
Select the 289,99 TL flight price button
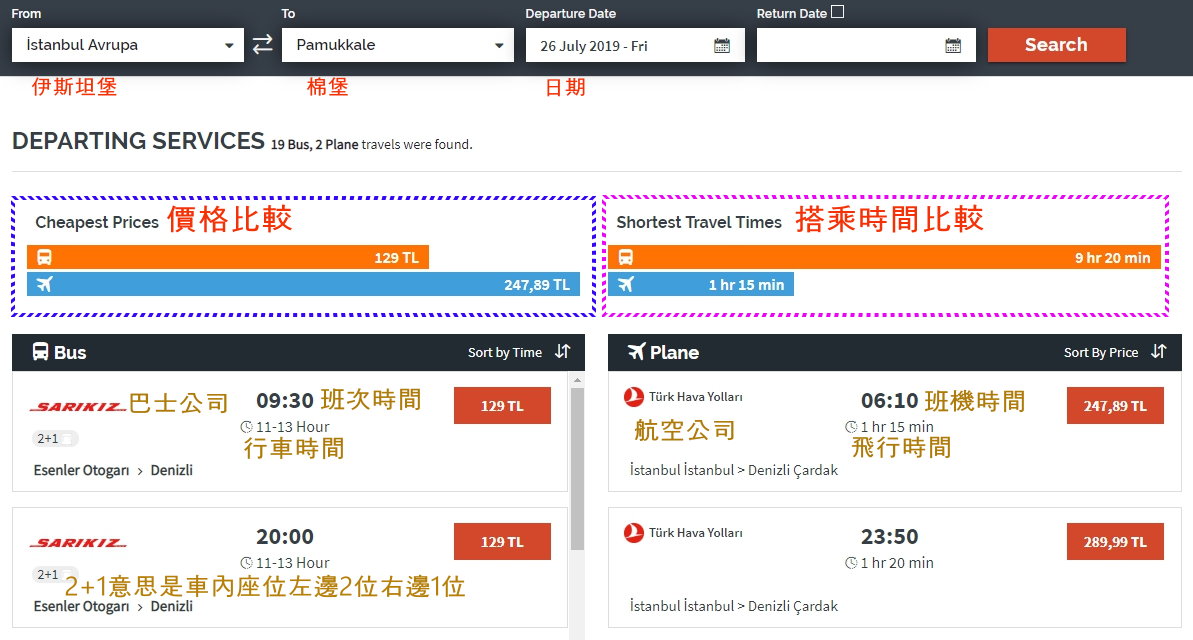coord(1115,542)
